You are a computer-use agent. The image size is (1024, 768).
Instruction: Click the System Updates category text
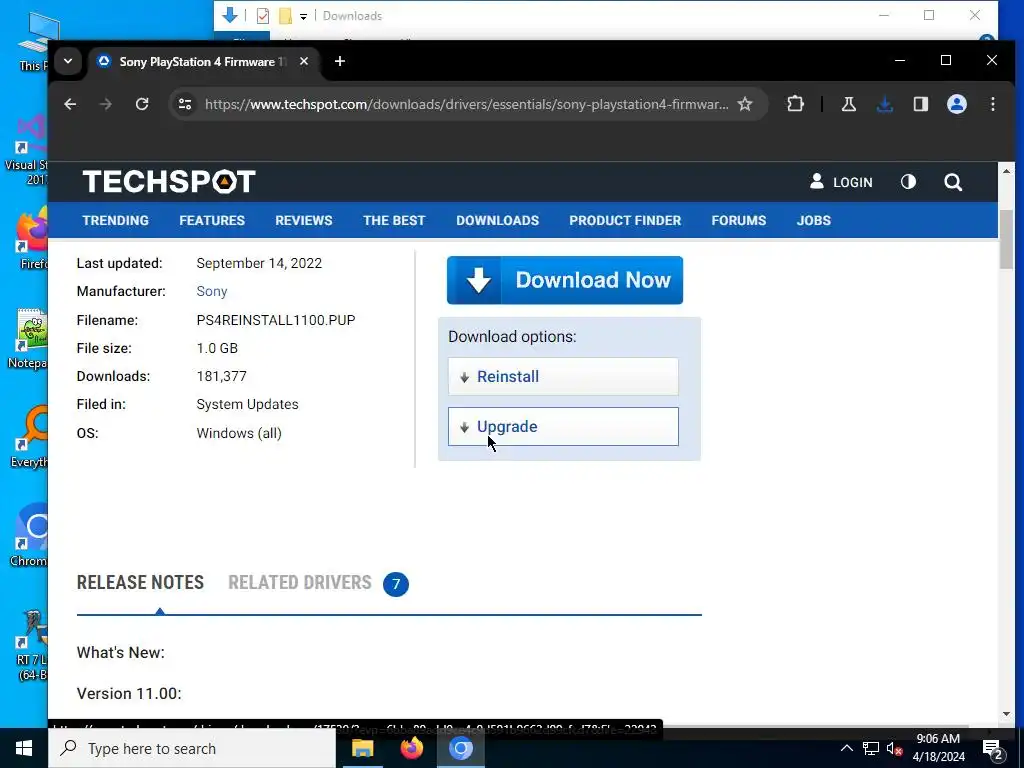coord(248,404)
